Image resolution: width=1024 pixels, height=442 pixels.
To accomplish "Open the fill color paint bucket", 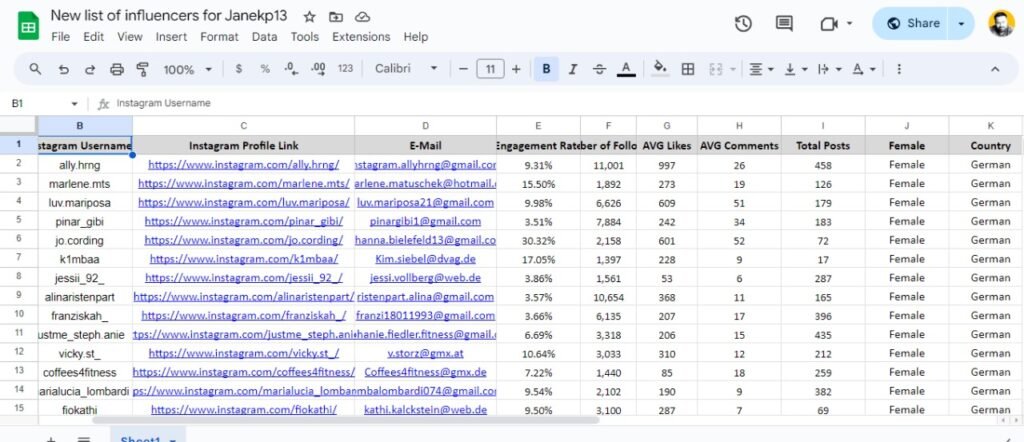I will 659,69.
